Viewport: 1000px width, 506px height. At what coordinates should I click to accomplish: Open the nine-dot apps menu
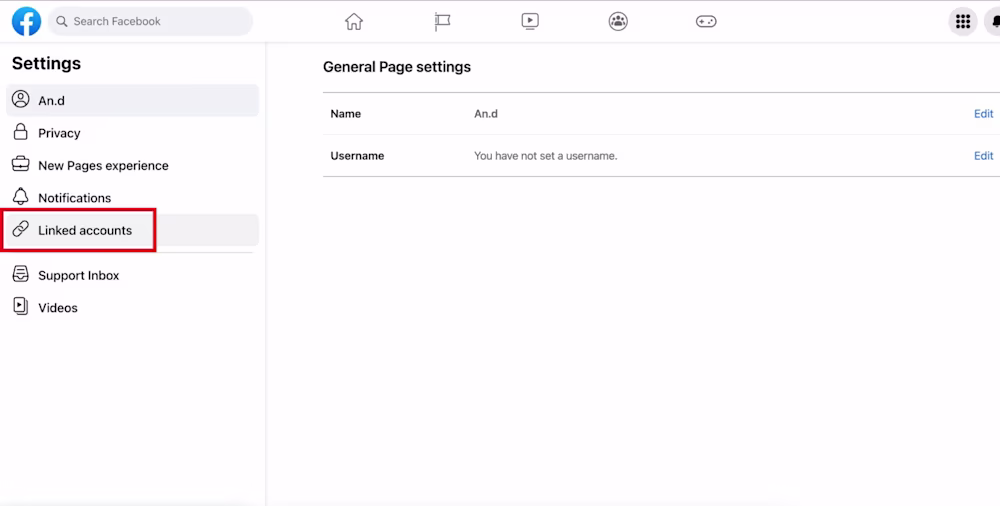point(963,22)
